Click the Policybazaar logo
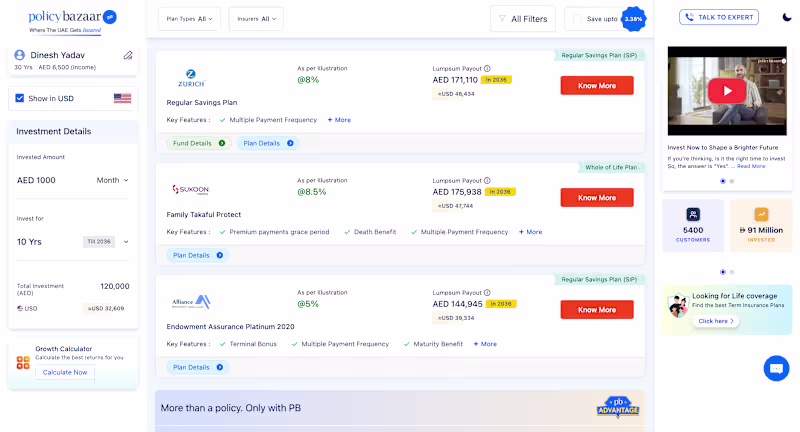 point(72,21)
